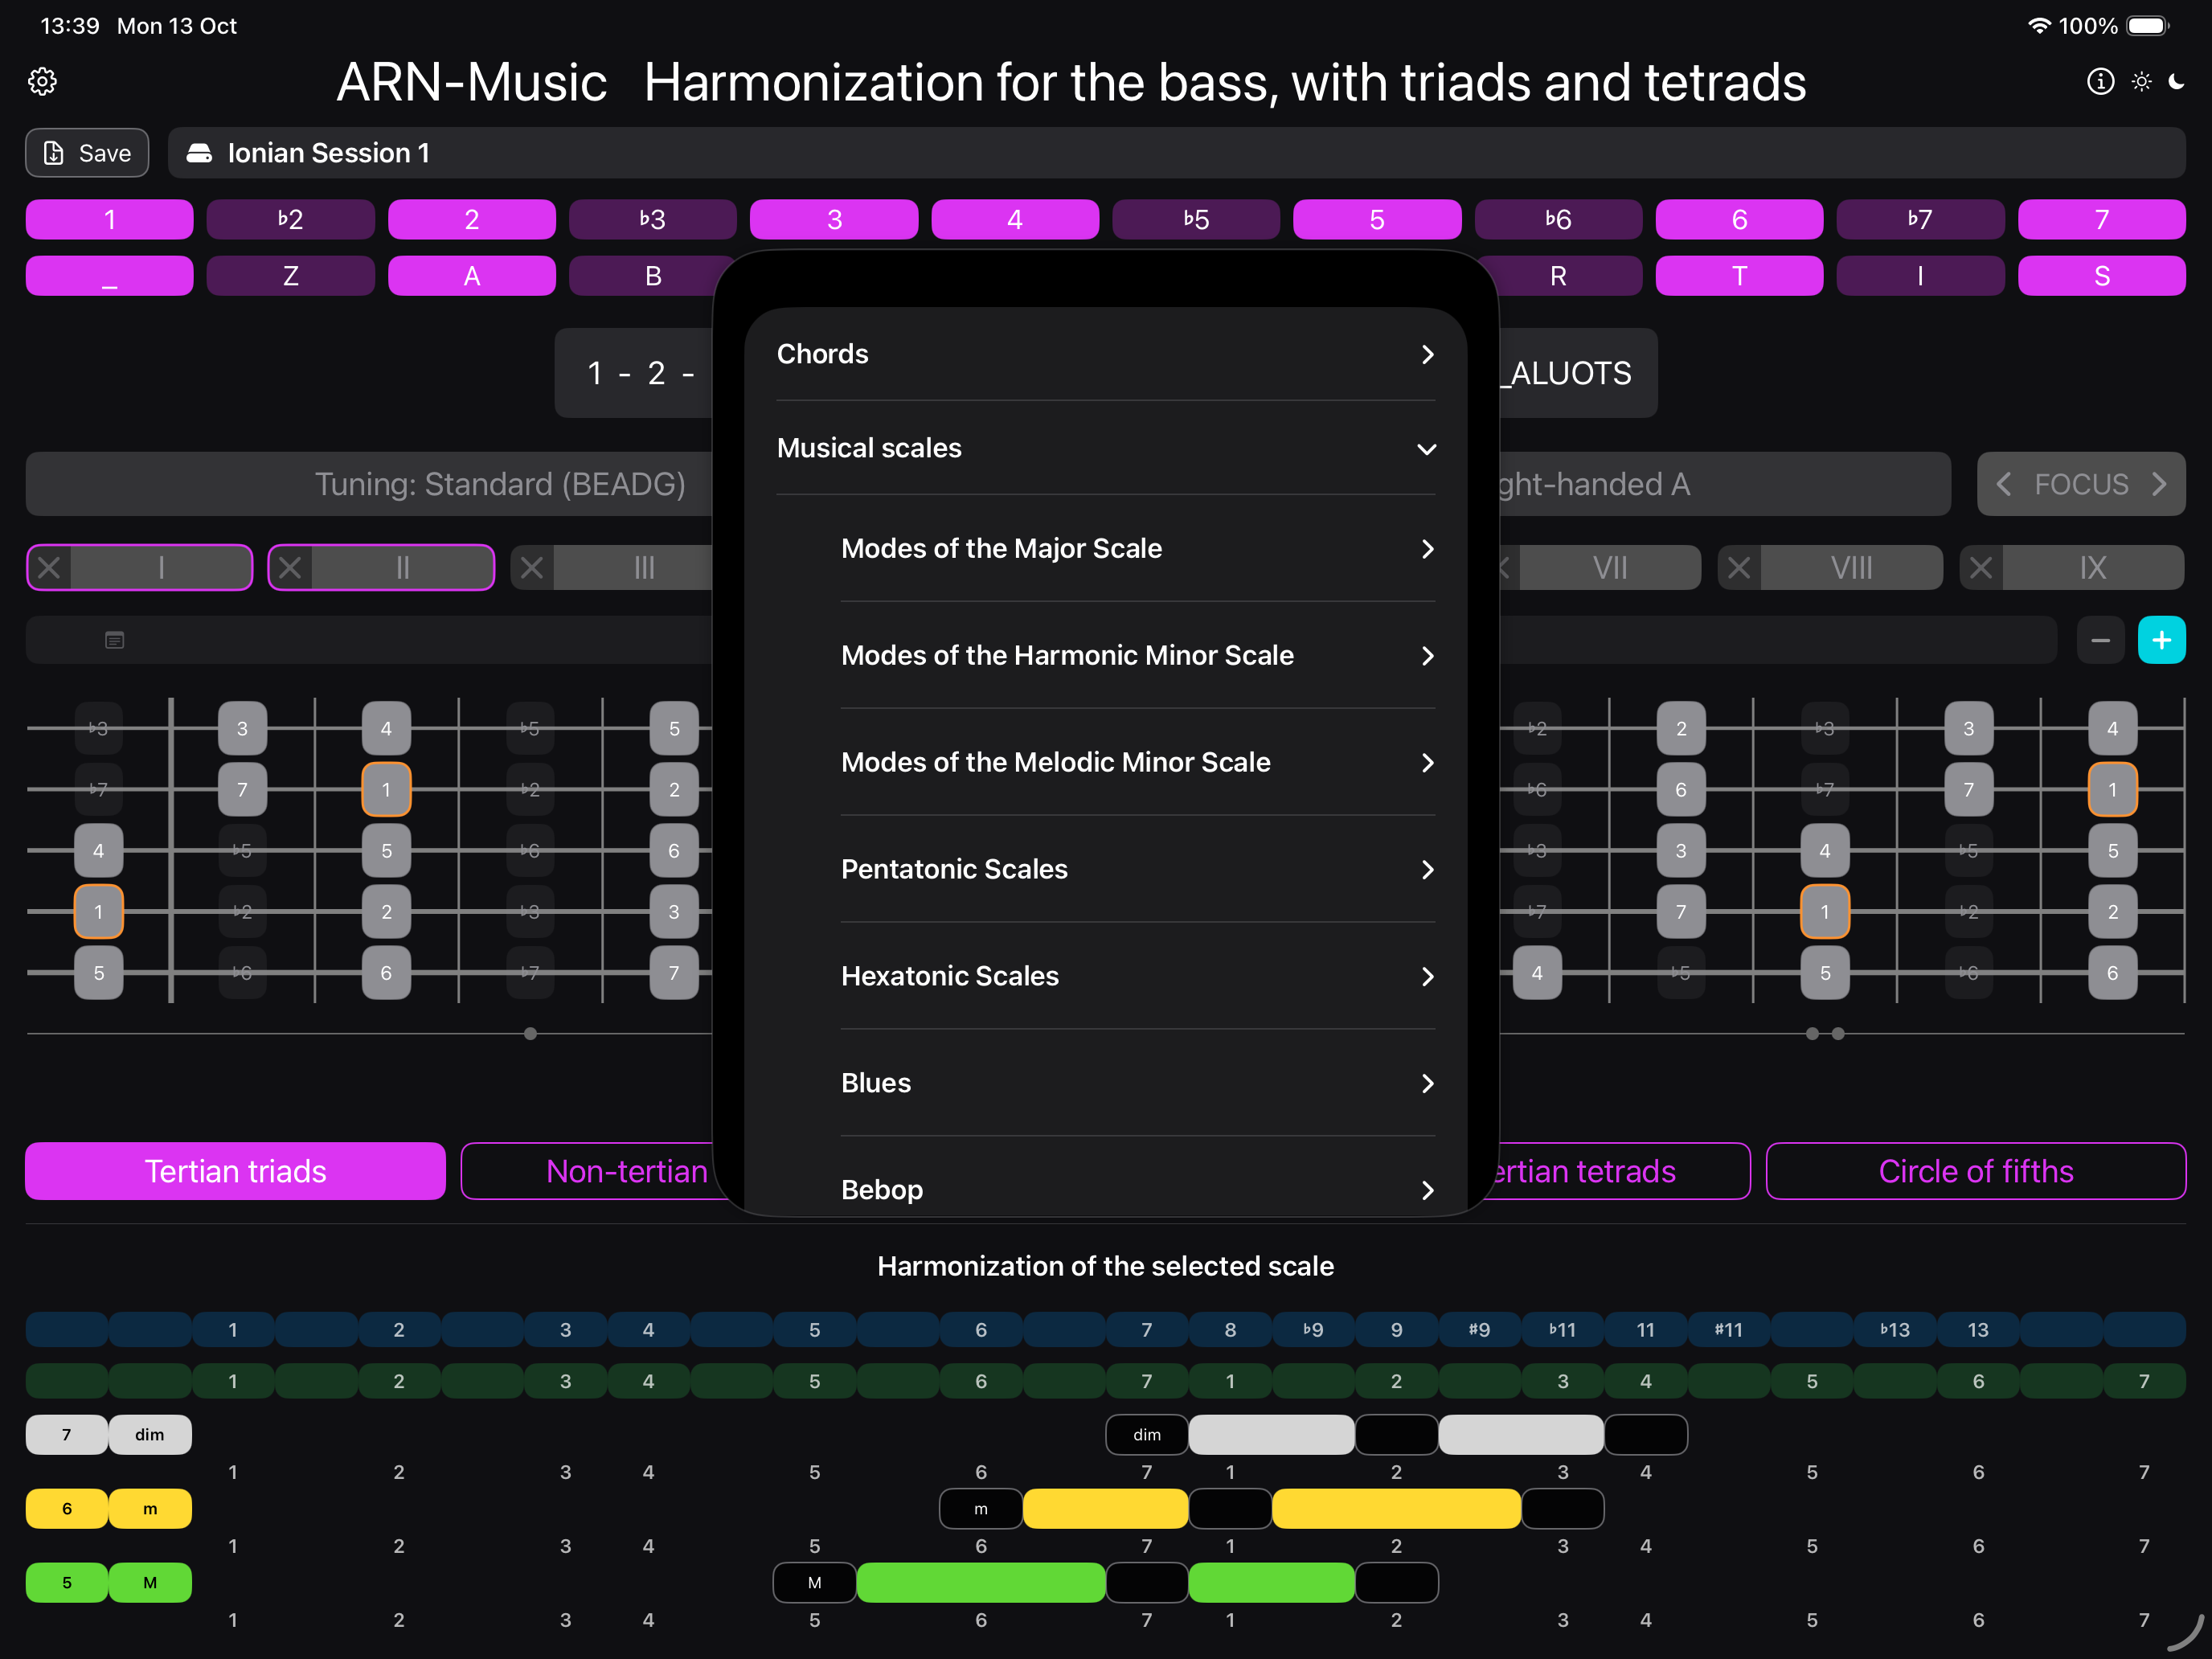The image size is (2212, 1659).
Task: Switch to the Circle of fifths tab
Action: pyautogui.click(x=1975, y=1171)
